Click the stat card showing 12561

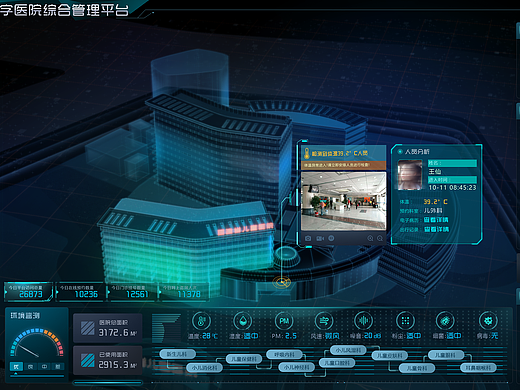click(132, 292)
